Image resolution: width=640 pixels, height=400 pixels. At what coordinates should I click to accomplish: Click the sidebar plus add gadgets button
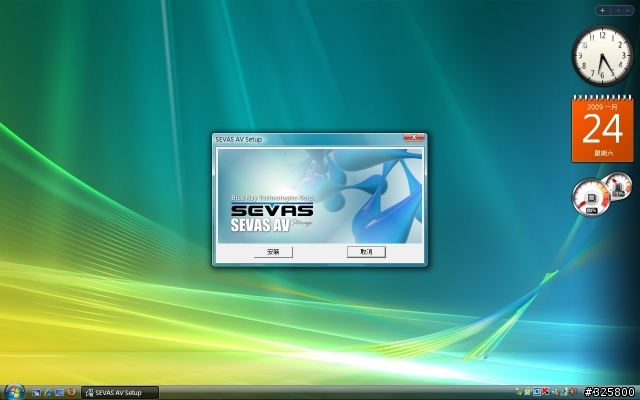602,10
